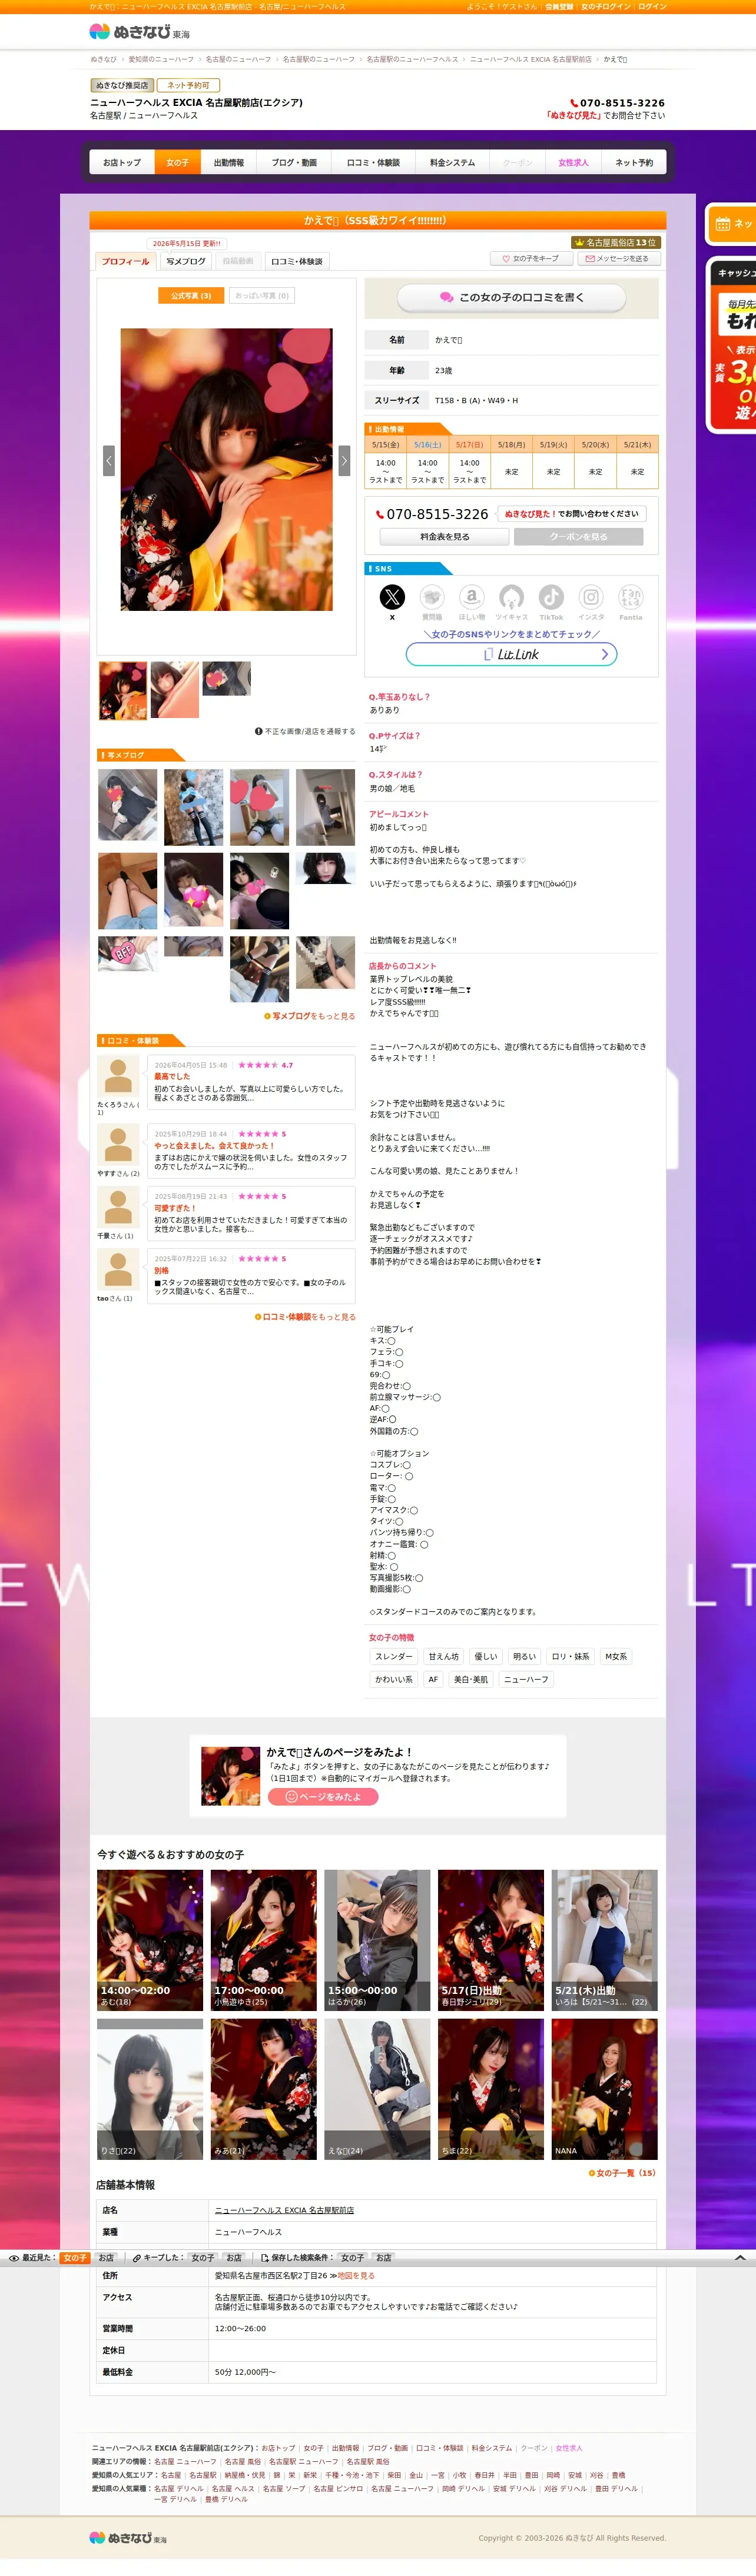
Task: Expand the bottom bar with the up chevron
Action: point(740,2257)
